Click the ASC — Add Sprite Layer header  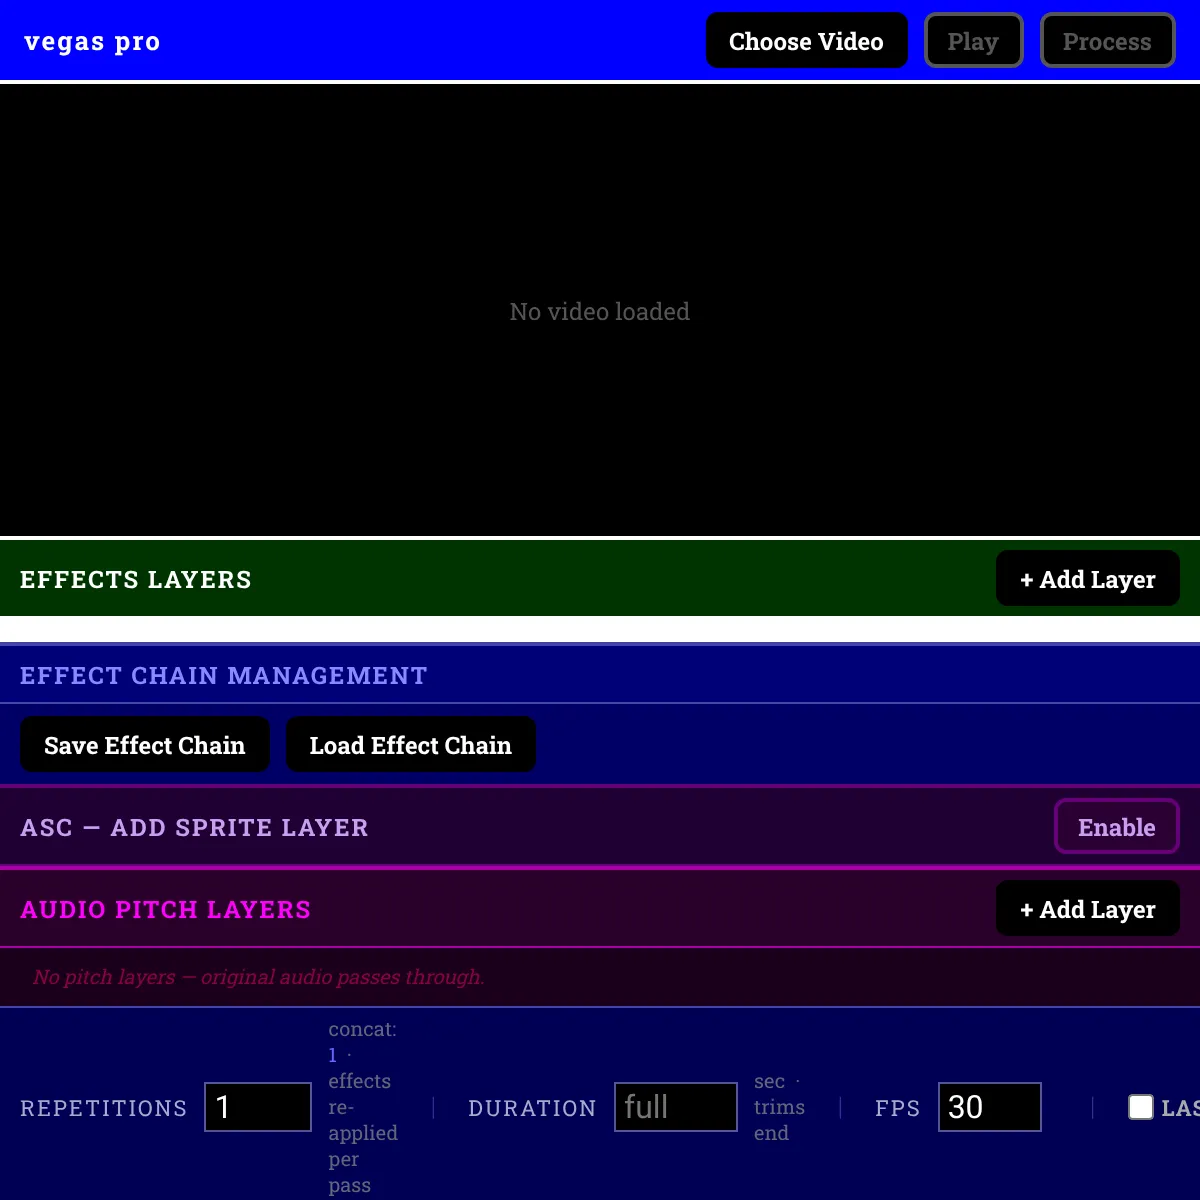click(194, 827)
